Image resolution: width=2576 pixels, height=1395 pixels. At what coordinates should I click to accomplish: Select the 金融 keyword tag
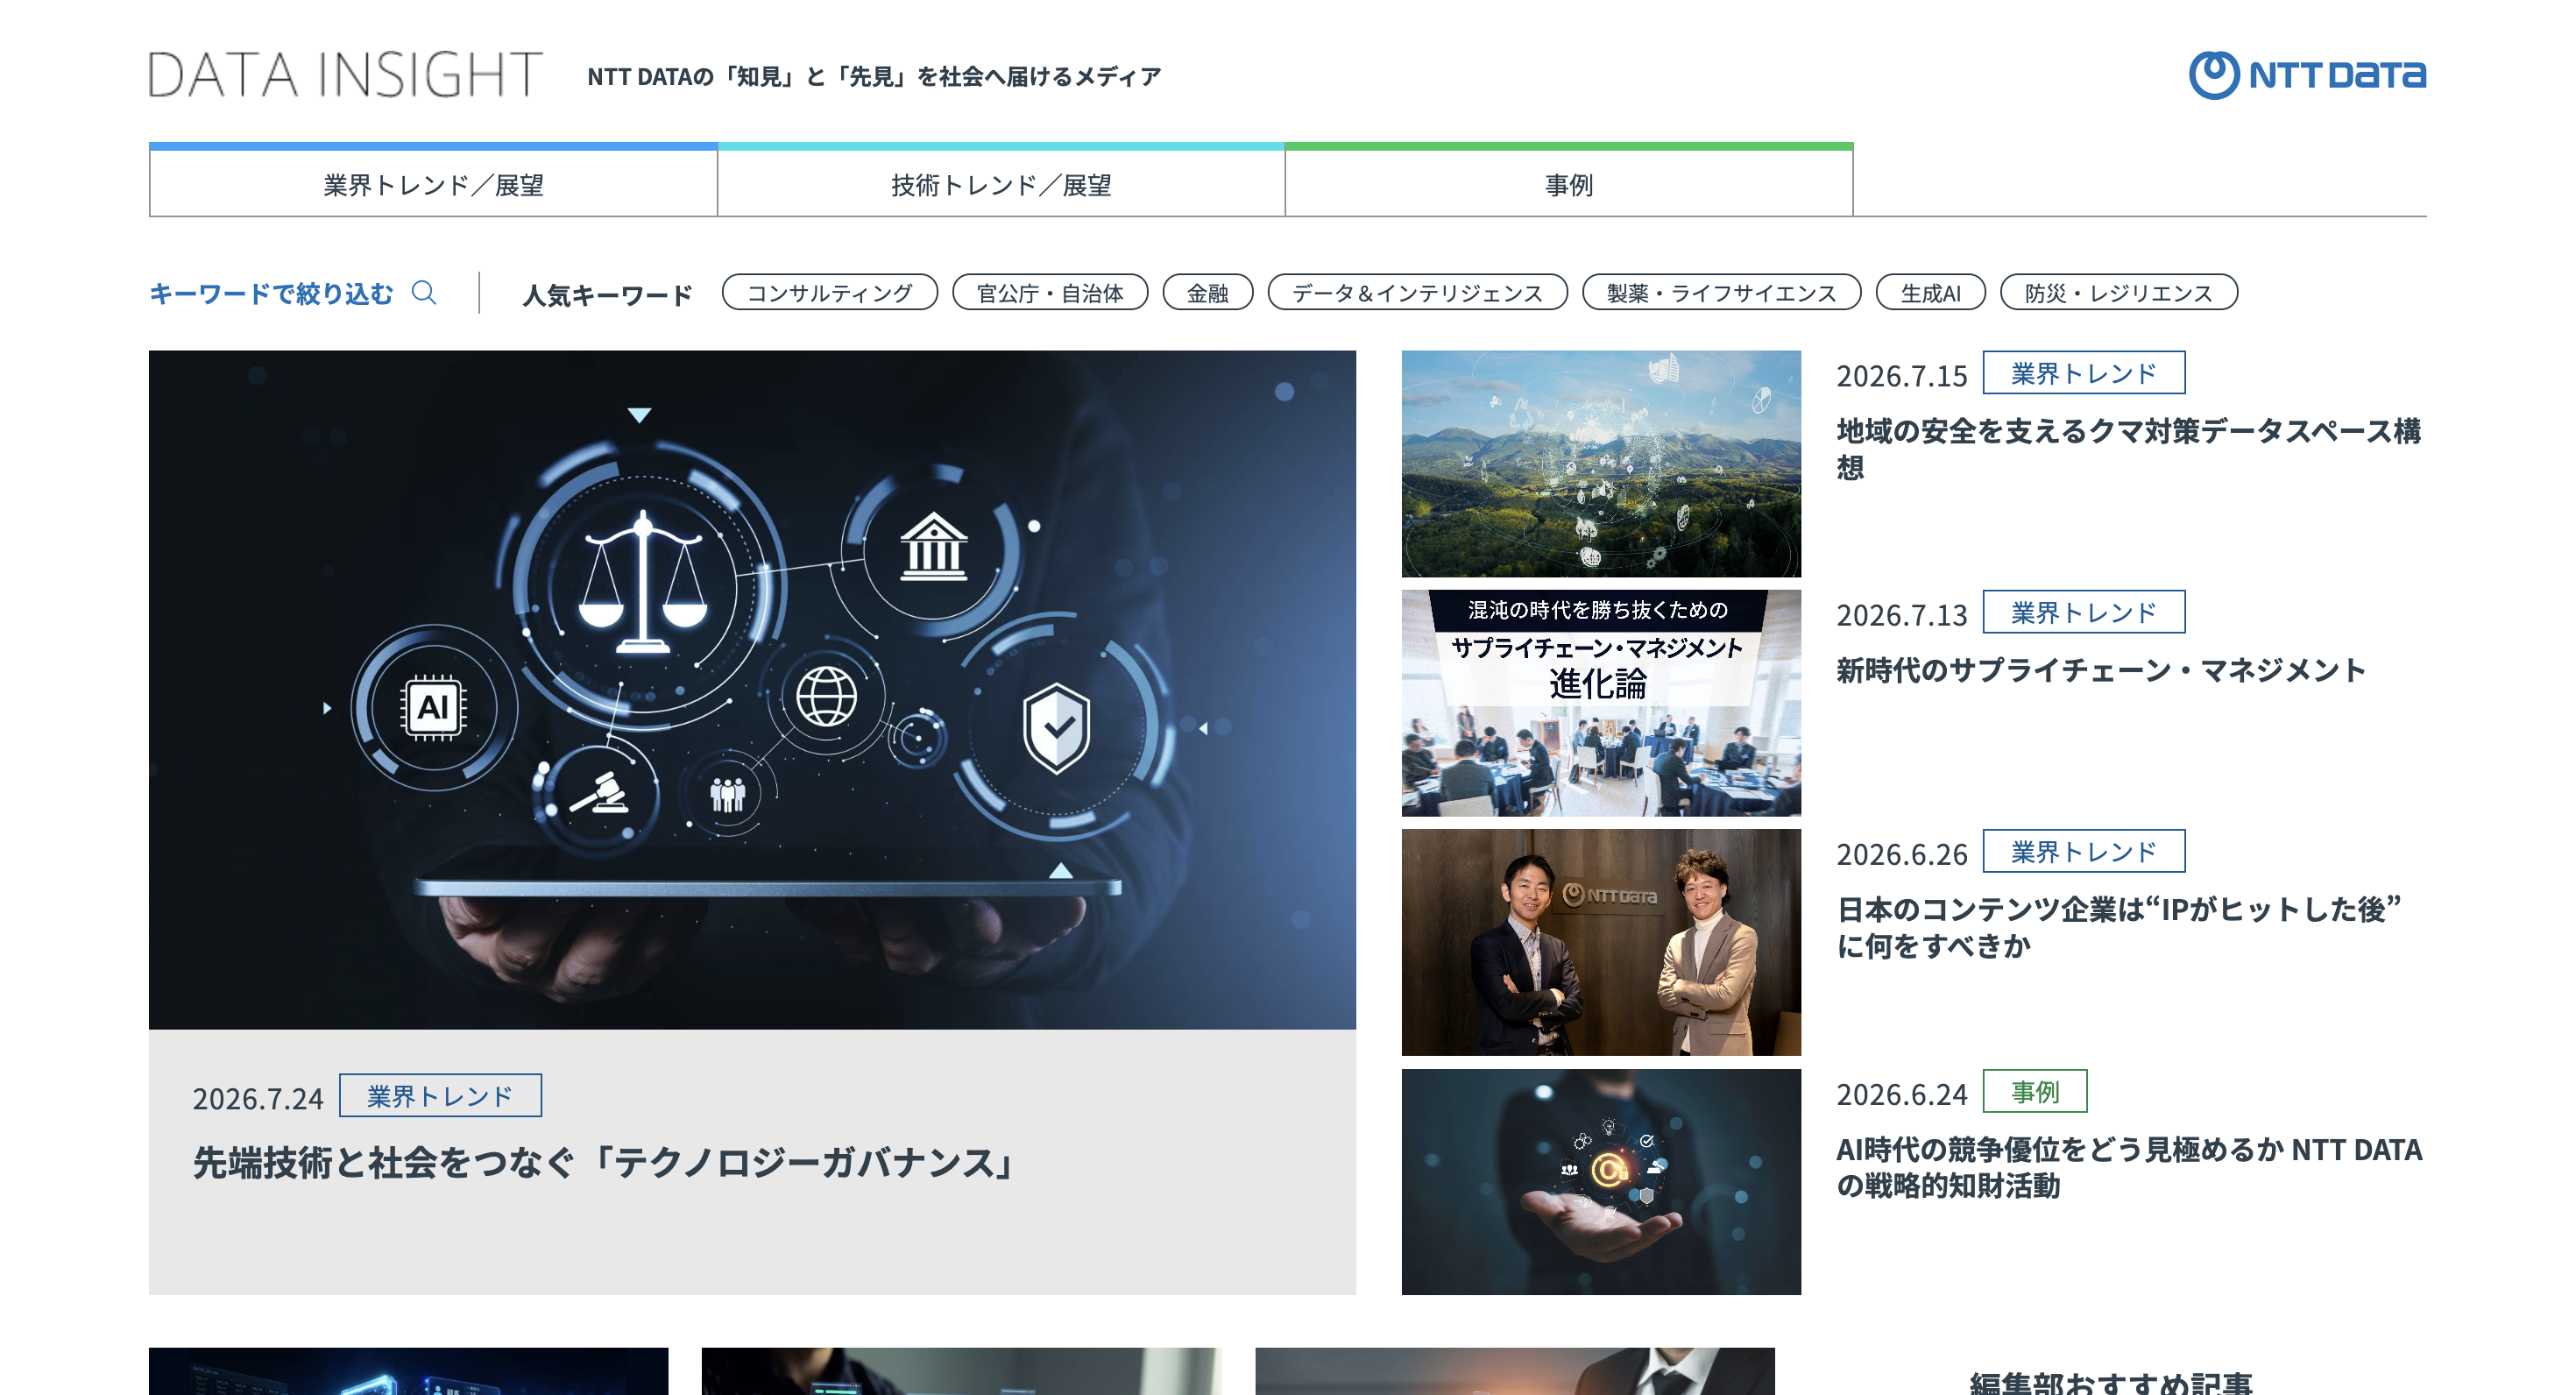tap(1207, 293)
